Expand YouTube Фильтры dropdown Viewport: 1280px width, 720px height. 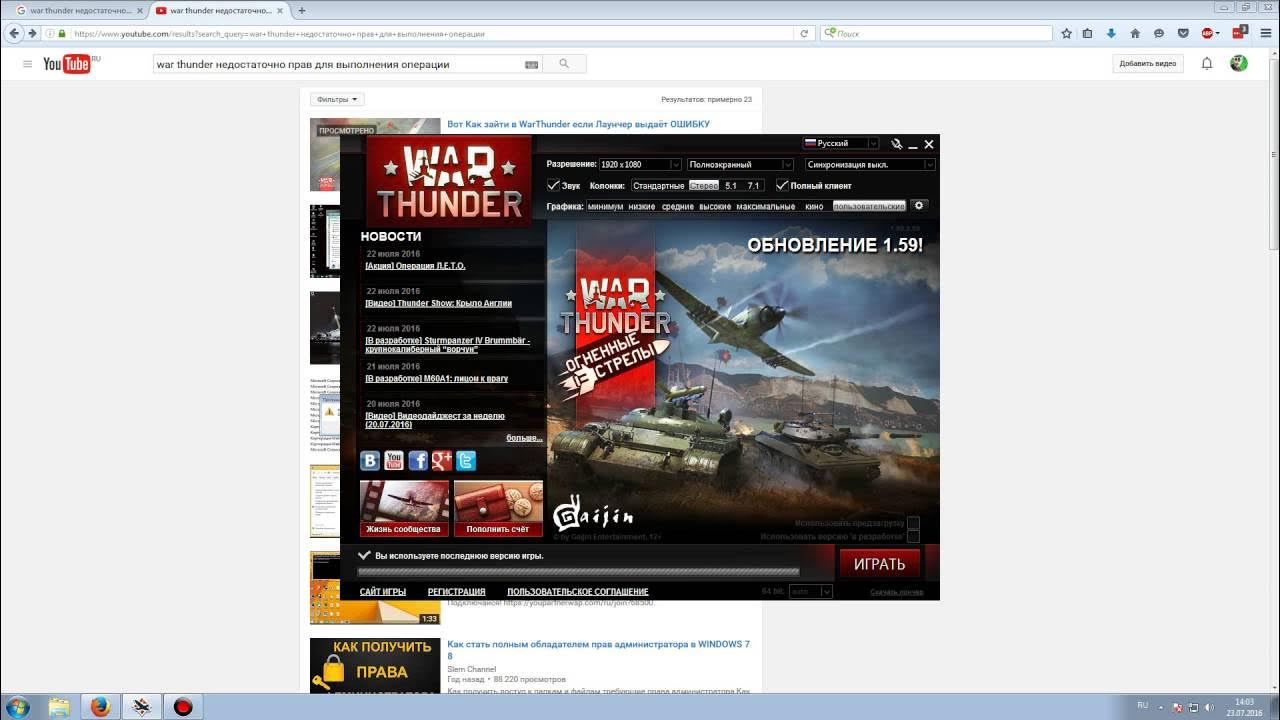[337, 99]
